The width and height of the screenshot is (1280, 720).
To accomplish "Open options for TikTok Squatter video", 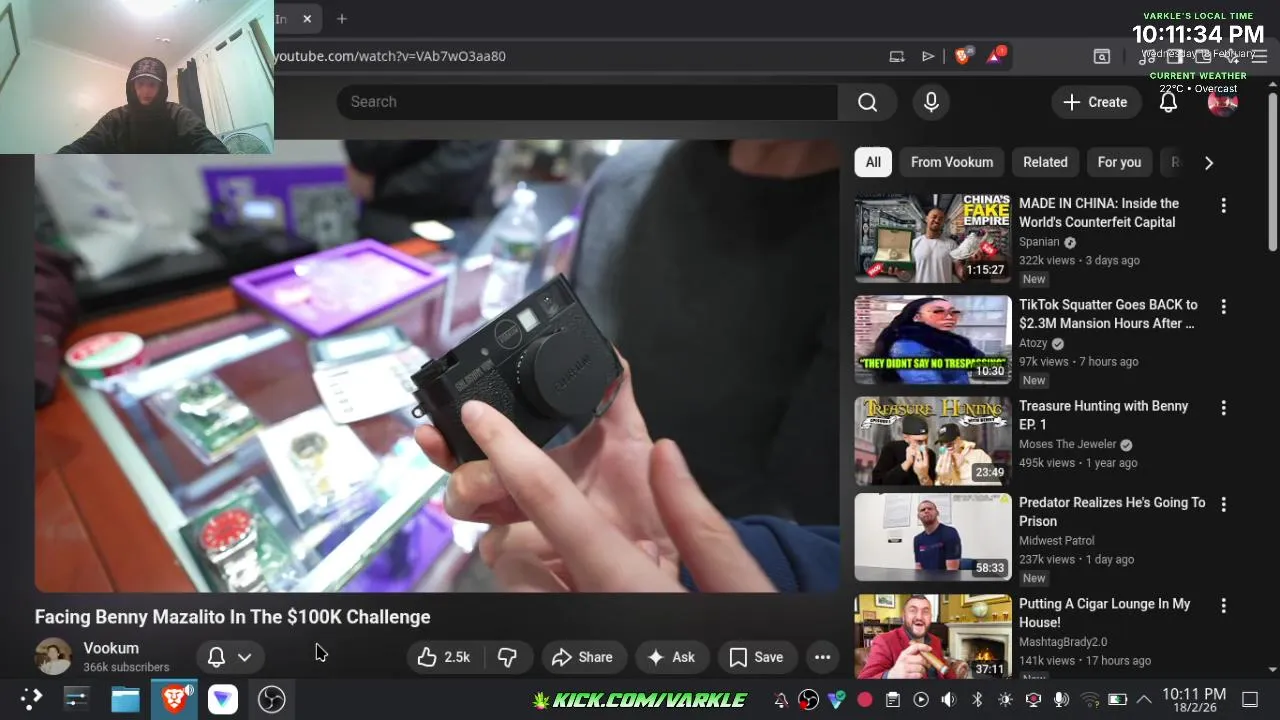I will pyautogui.click(x=1223, y=306).
